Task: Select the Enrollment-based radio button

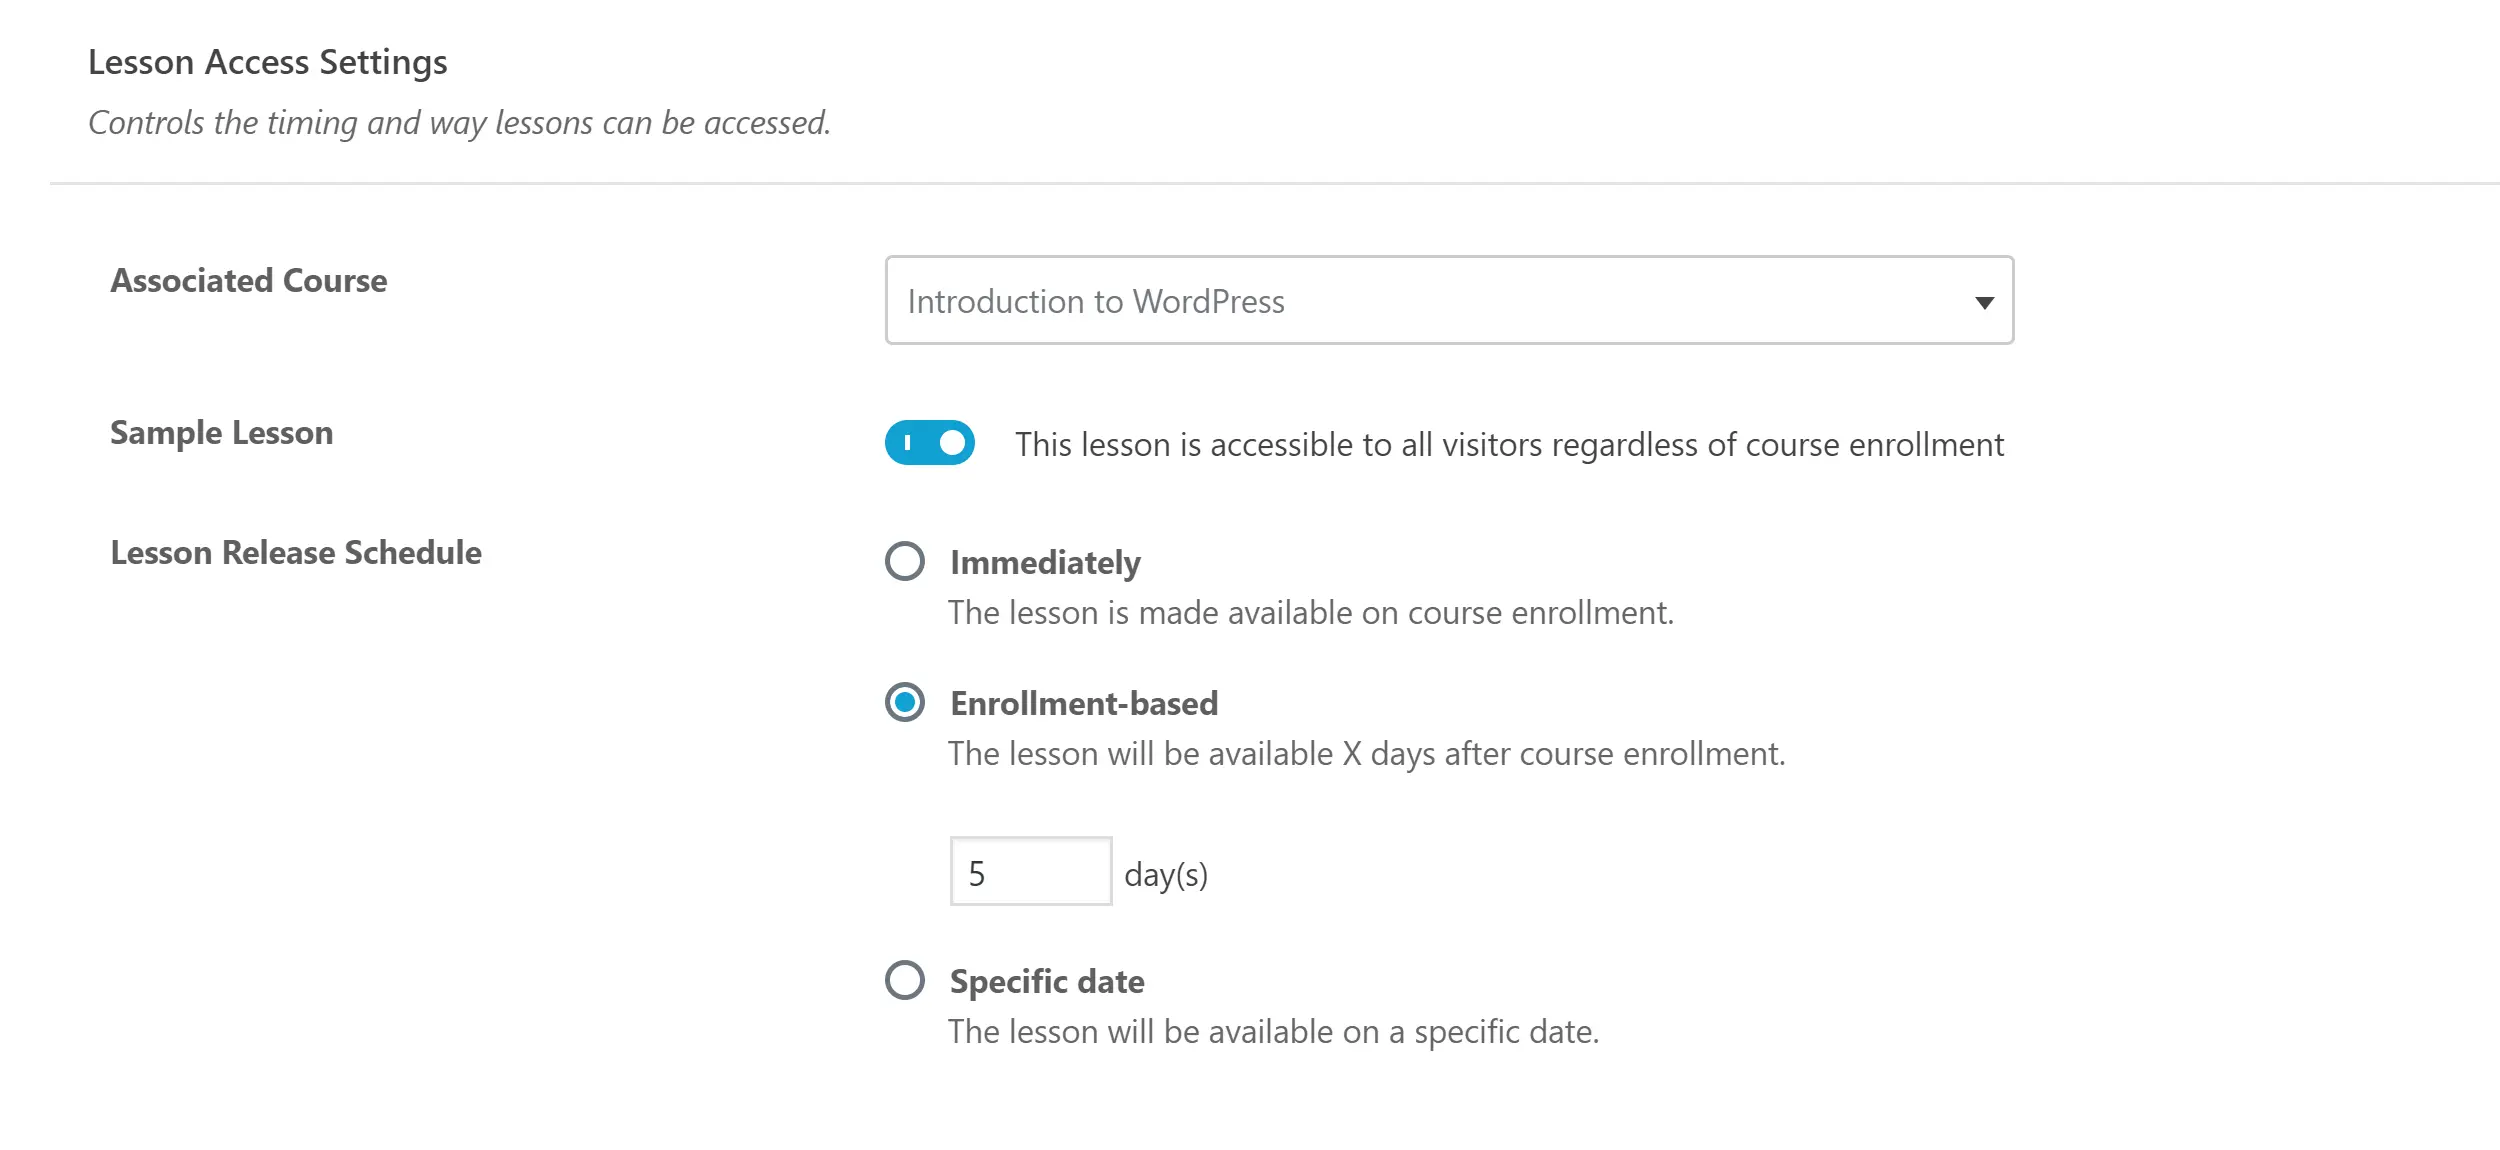Action: coord(905,702)
